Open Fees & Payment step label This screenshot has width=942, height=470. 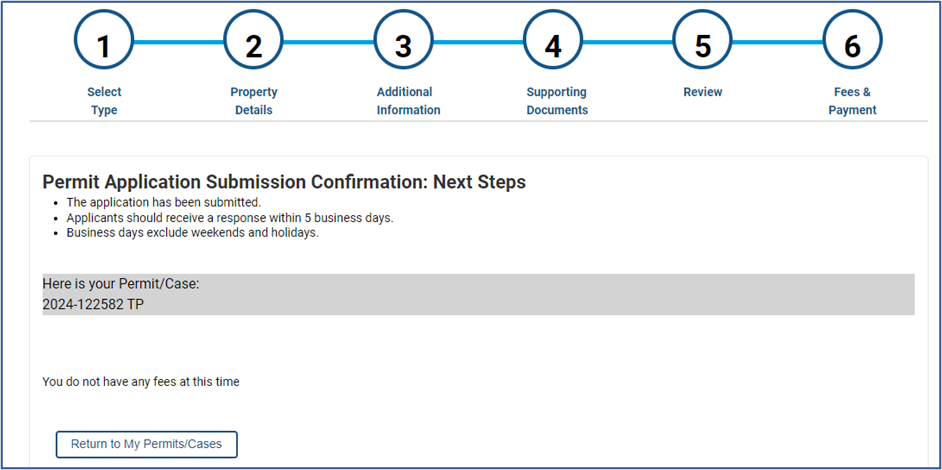coord(852,101)
